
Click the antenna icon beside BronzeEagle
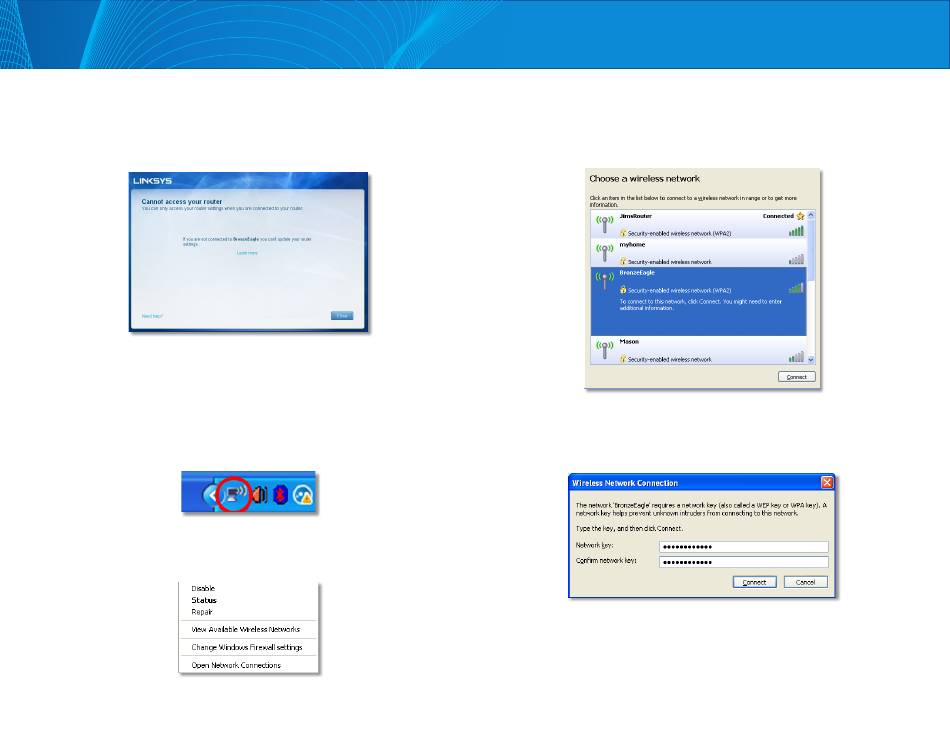click(x=605, y=280)
